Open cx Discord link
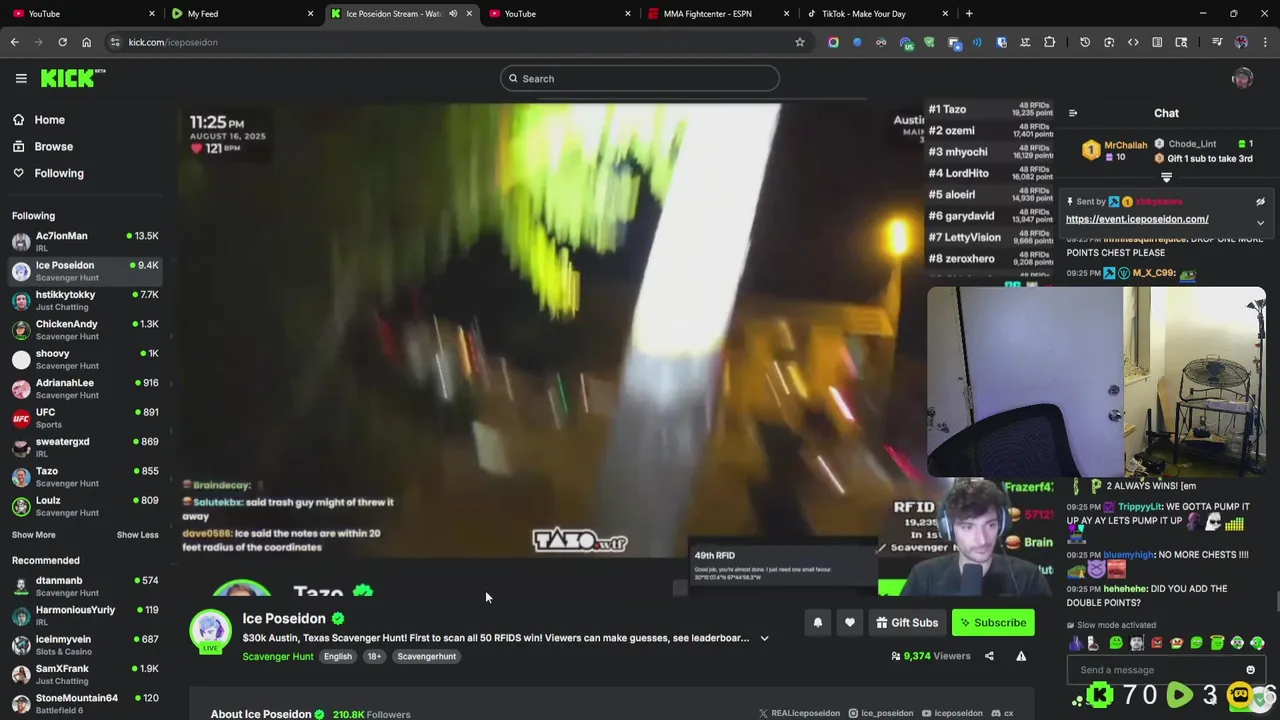The width and height of the screenshot is (1280, 720). pyautogui.click(x=1002, y=714)
